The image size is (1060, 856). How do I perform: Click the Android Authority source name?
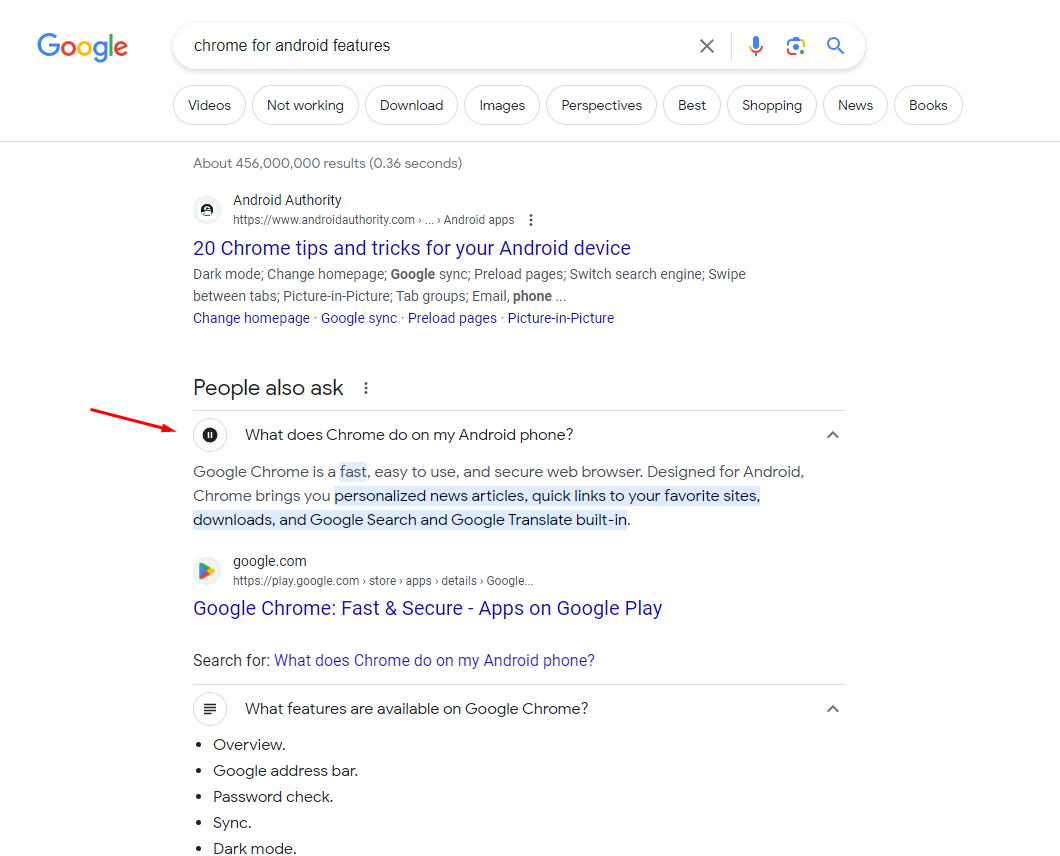287,200
